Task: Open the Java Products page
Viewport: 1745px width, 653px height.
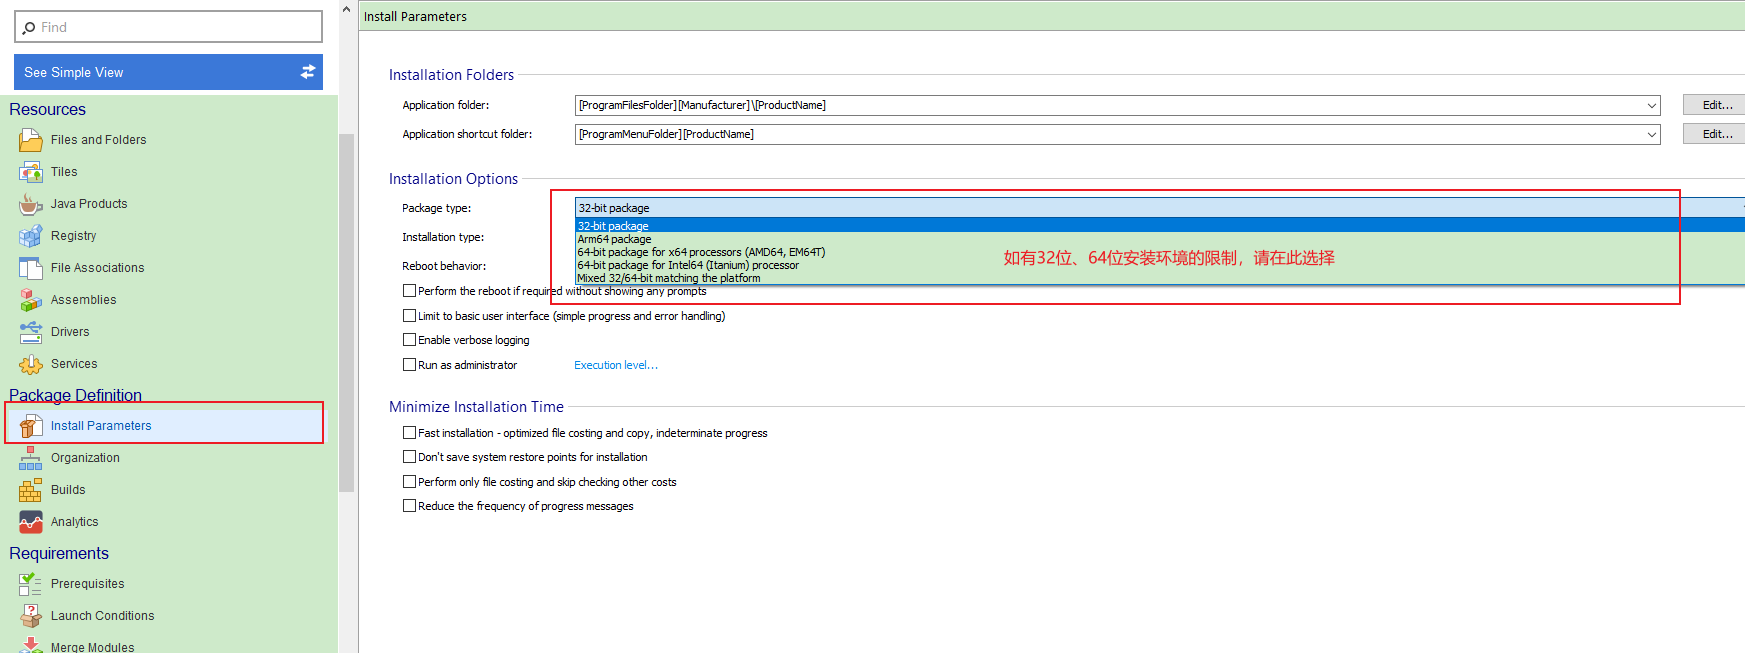Action: point(89,204)
